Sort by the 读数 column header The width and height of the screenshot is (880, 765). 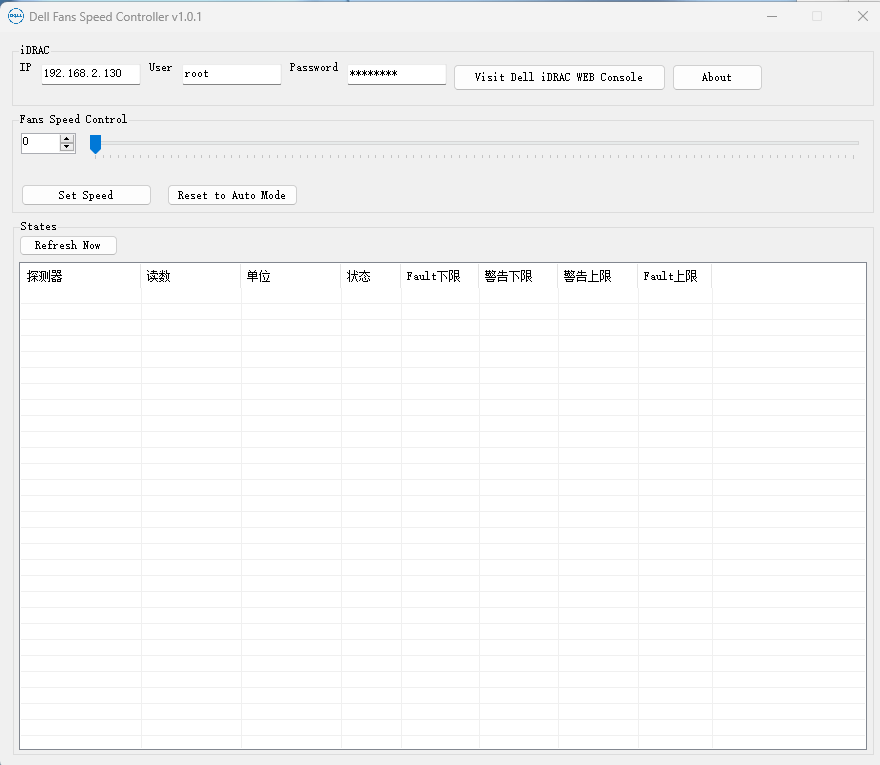click(x=191, y=276)
